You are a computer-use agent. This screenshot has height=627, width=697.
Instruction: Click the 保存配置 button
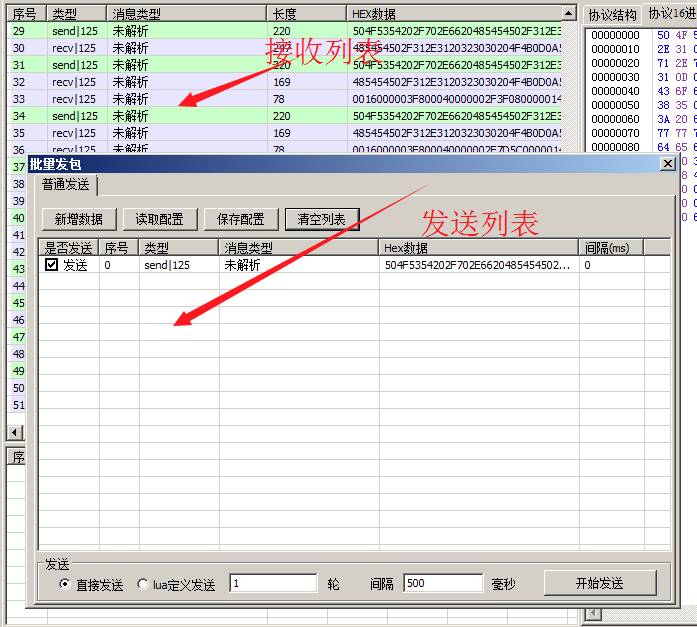241,219
